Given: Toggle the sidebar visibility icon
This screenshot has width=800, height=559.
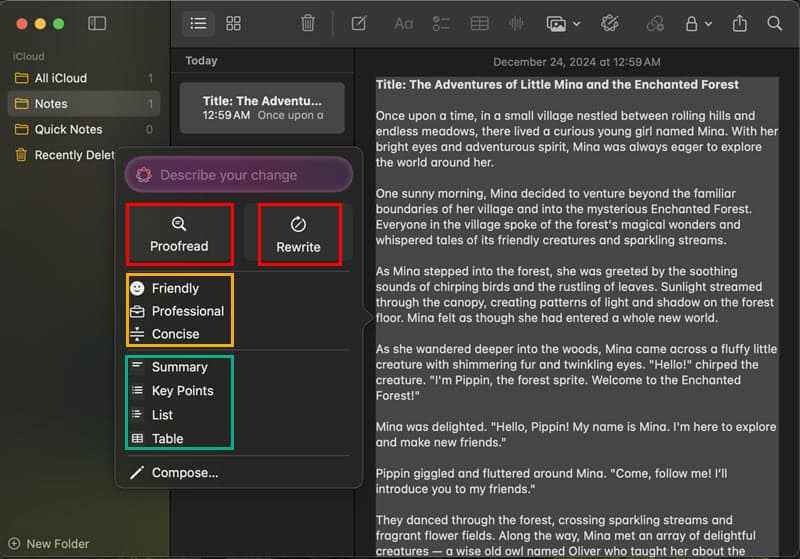Looking at the screenshot, I should pyautogui.click(x=97, y=23).
